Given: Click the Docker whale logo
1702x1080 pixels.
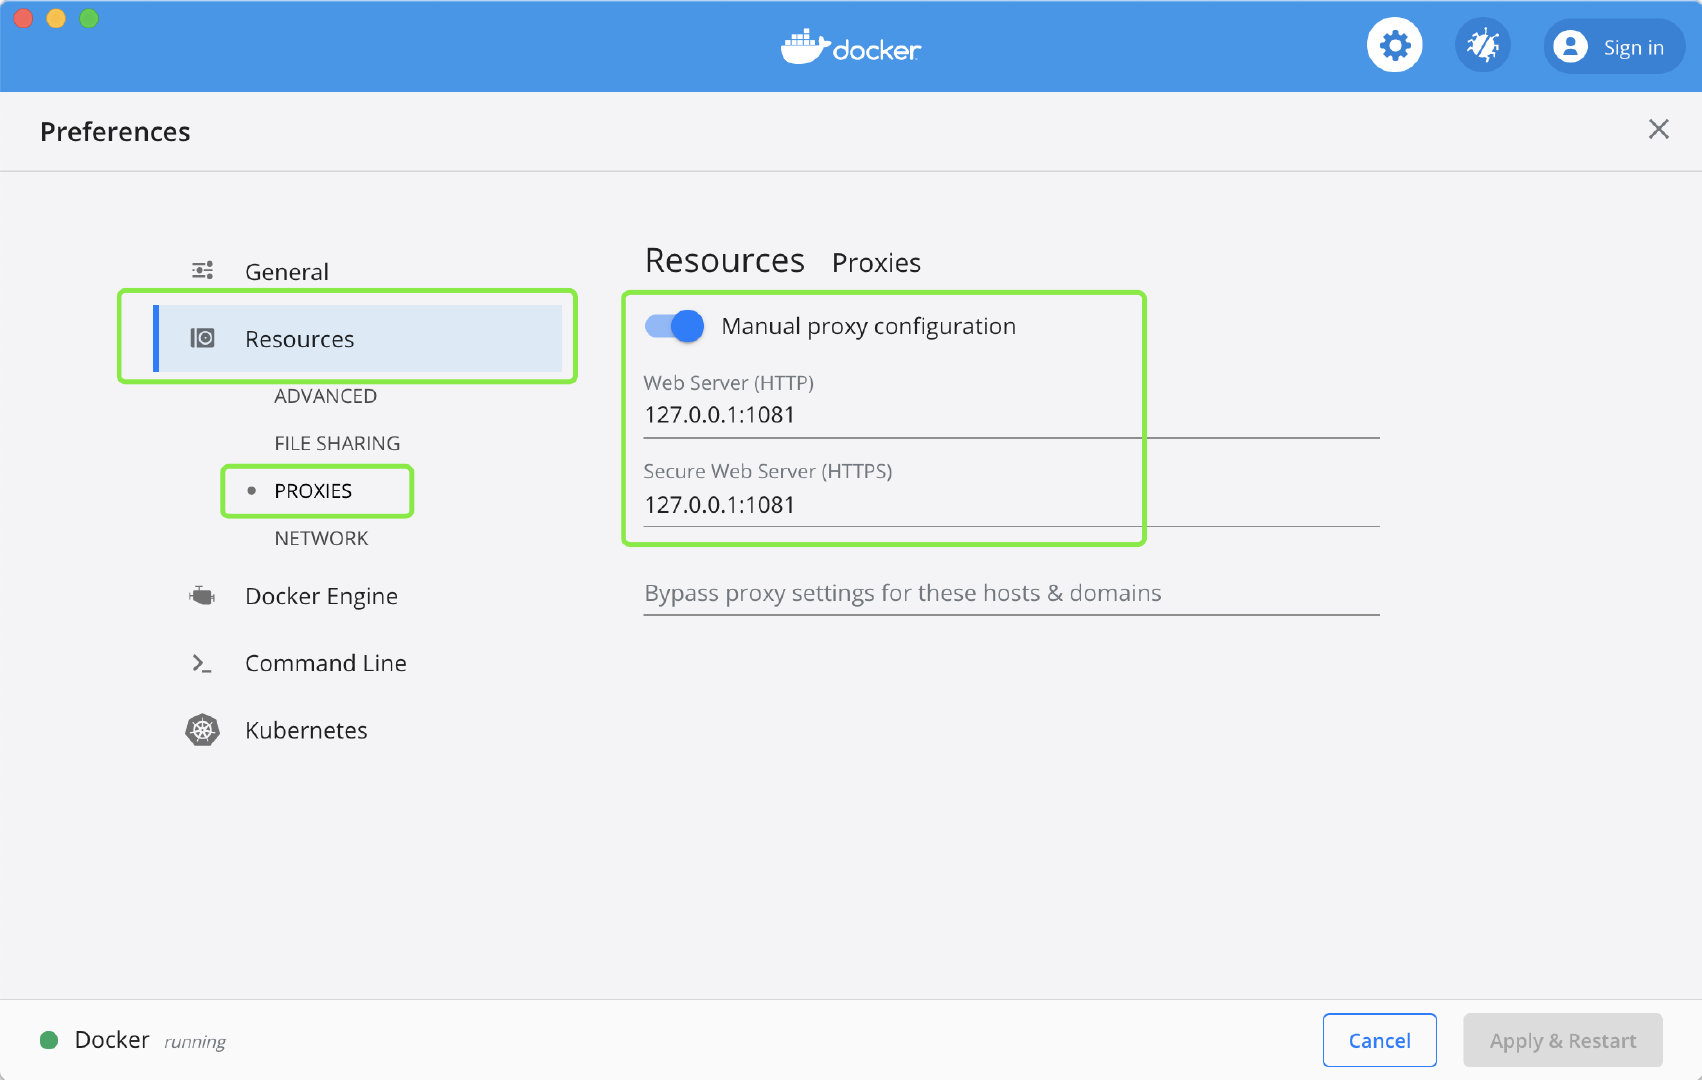Looking at the screenshot, I should click(x=805, y=46).
